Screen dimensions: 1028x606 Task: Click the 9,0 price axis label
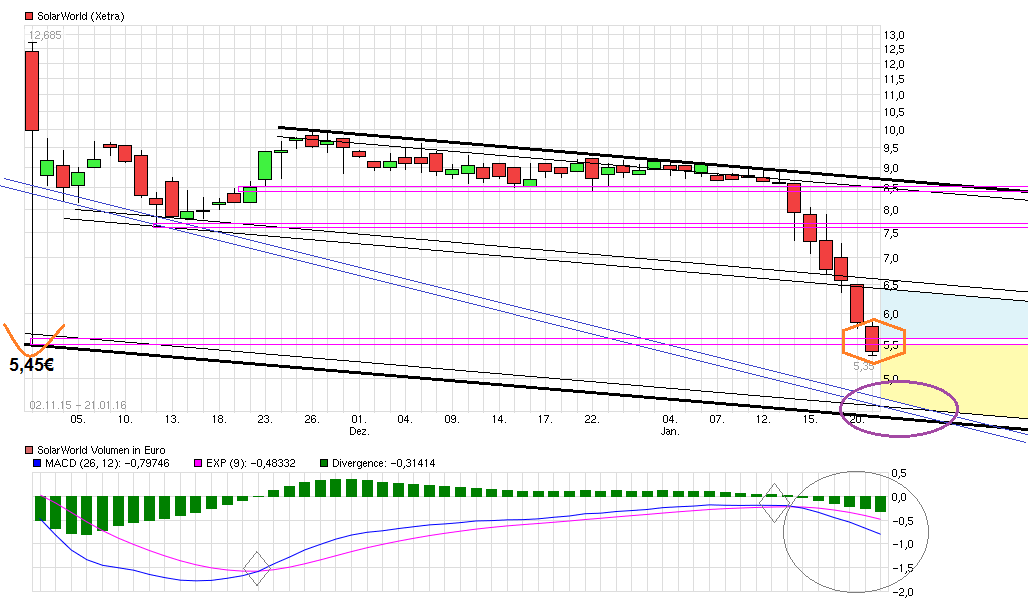pos(891,169)
